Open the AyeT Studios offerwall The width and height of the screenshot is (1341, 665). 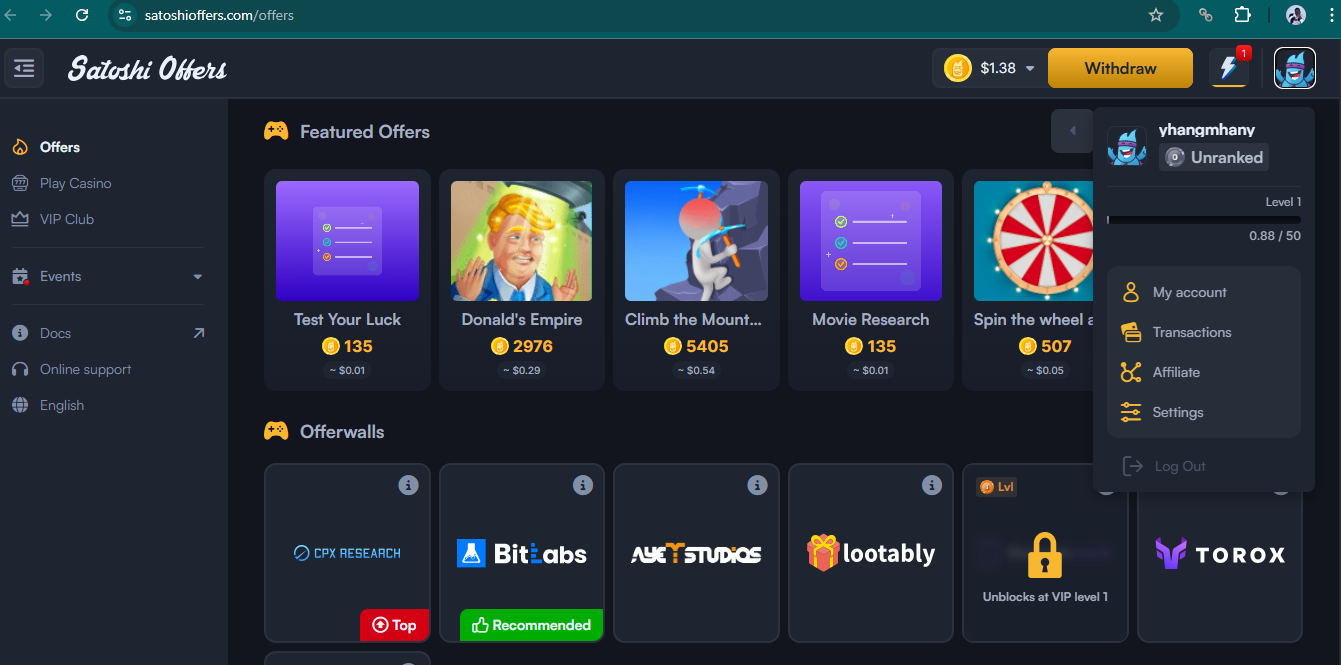(696, 553)
